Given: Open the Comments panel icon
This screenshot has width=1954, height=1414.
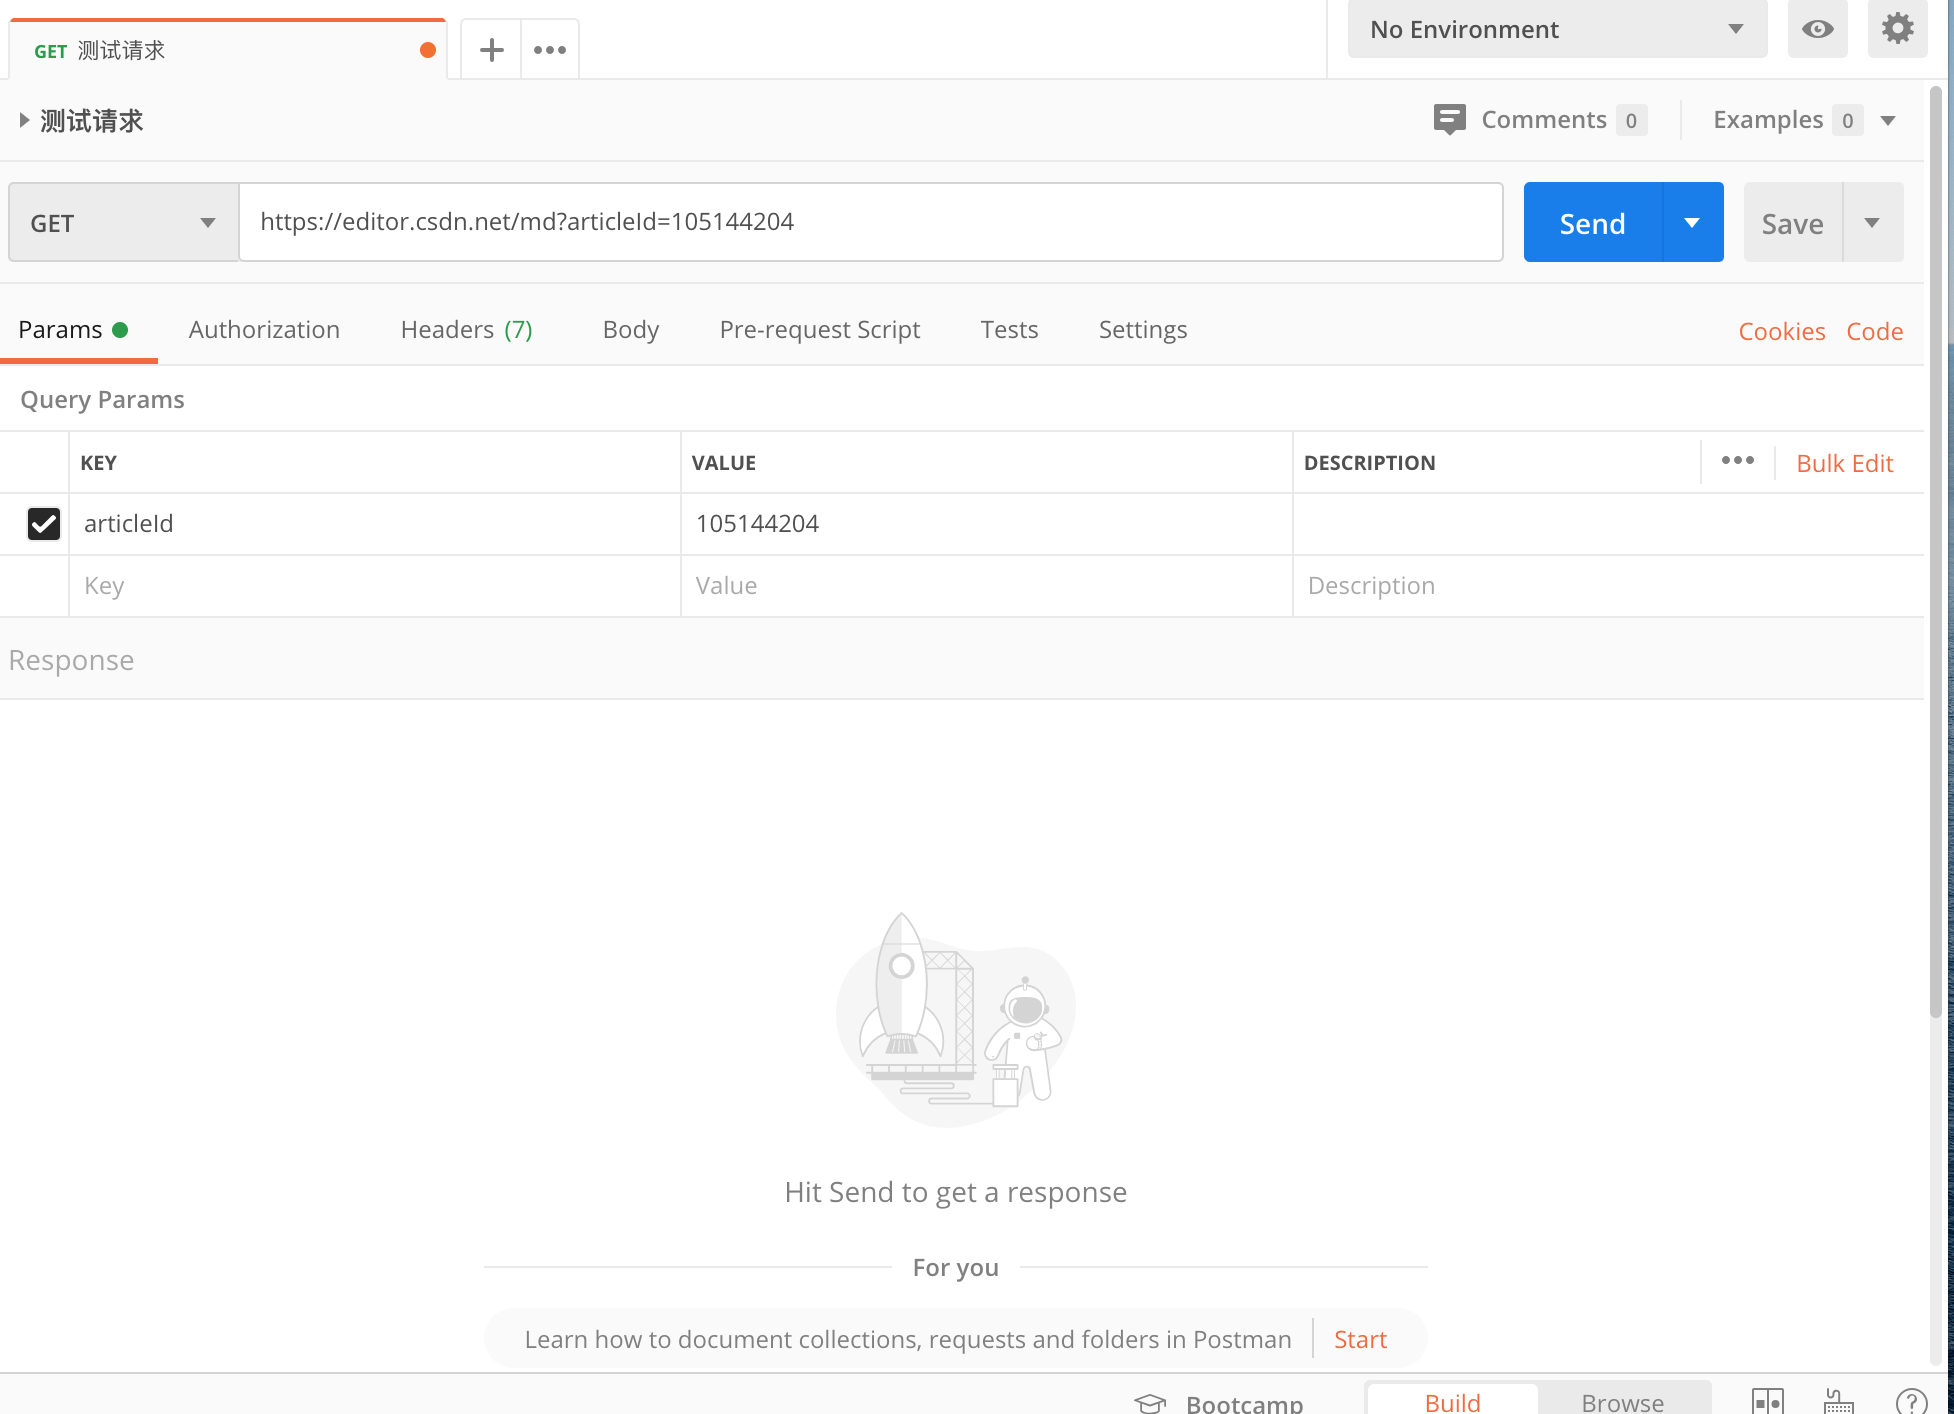Looking at the screenshot, I should pyautogui.click(x=1450, y=119).
